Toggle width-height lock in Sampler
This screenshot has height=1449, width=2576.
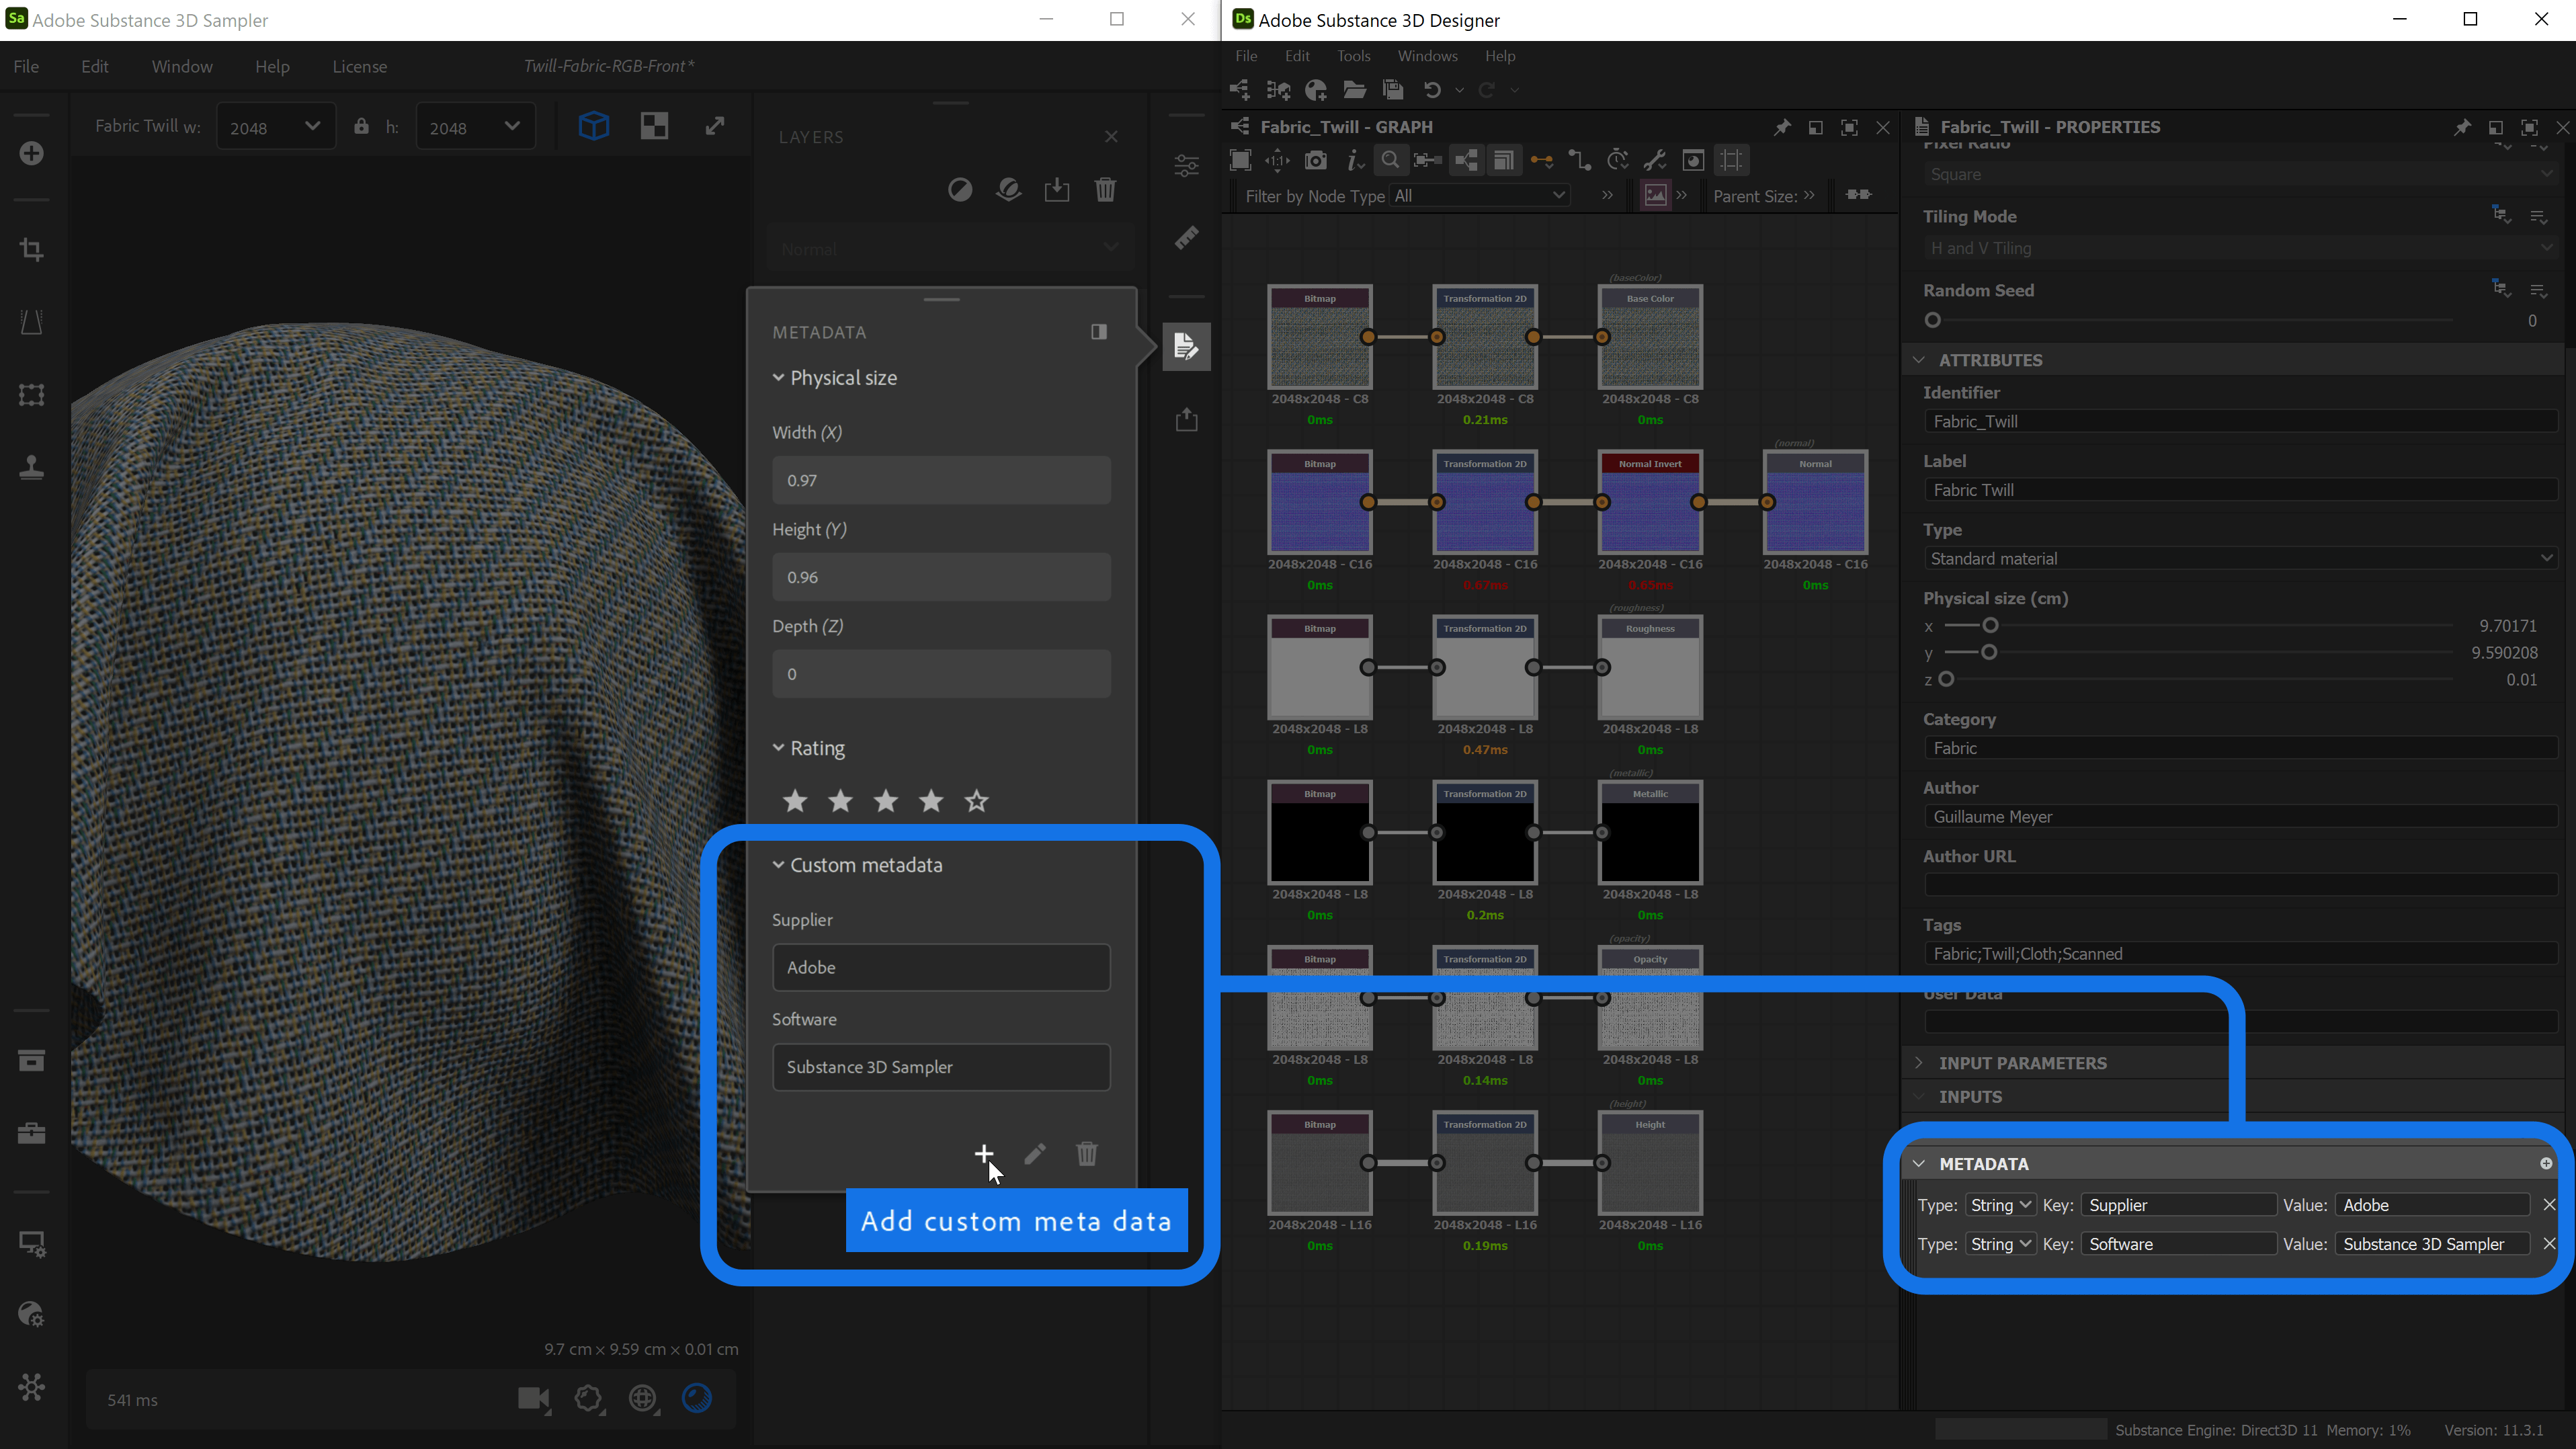(x=361, y=126)
